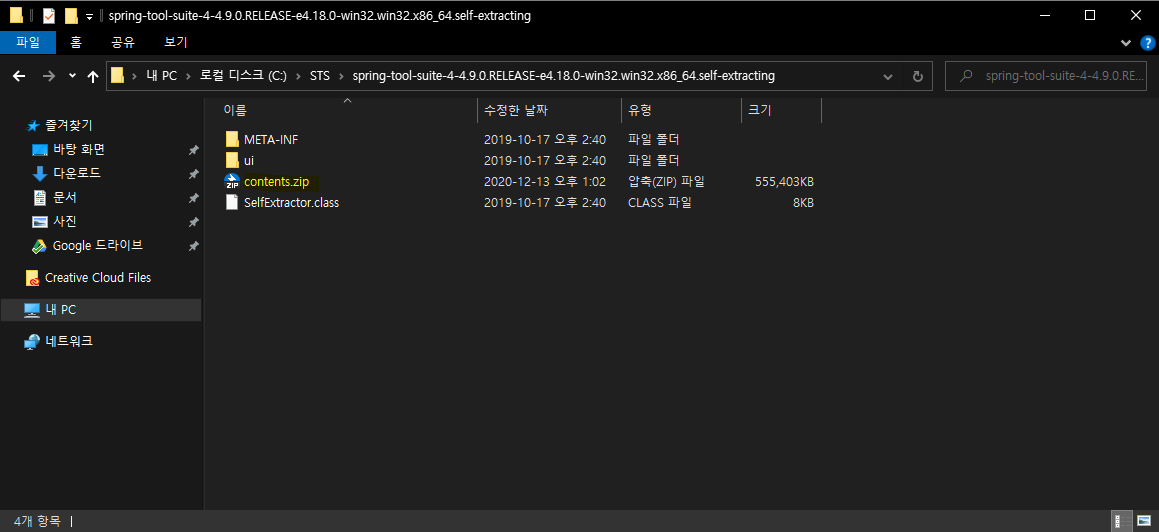Switch to the 홈 ribbon tab
1159x532 pixels.
pyautogui.click(x=75, y=43)
